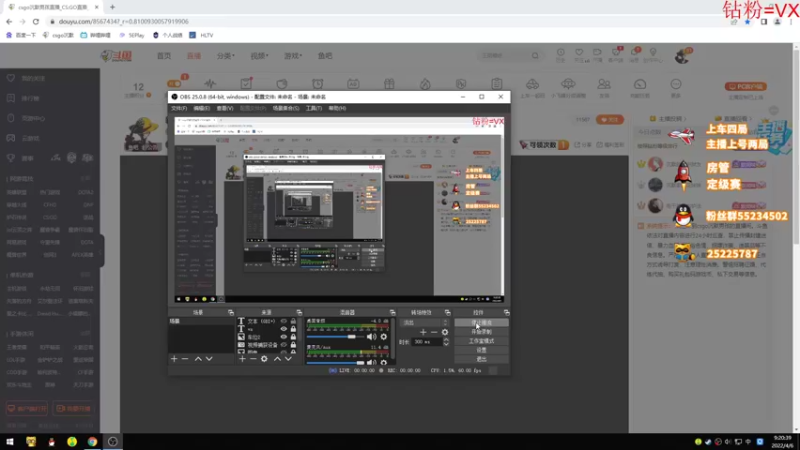Move scene down in Scenes panel
800x450 pixels.
pyautogui.click(x=209, y=359)
